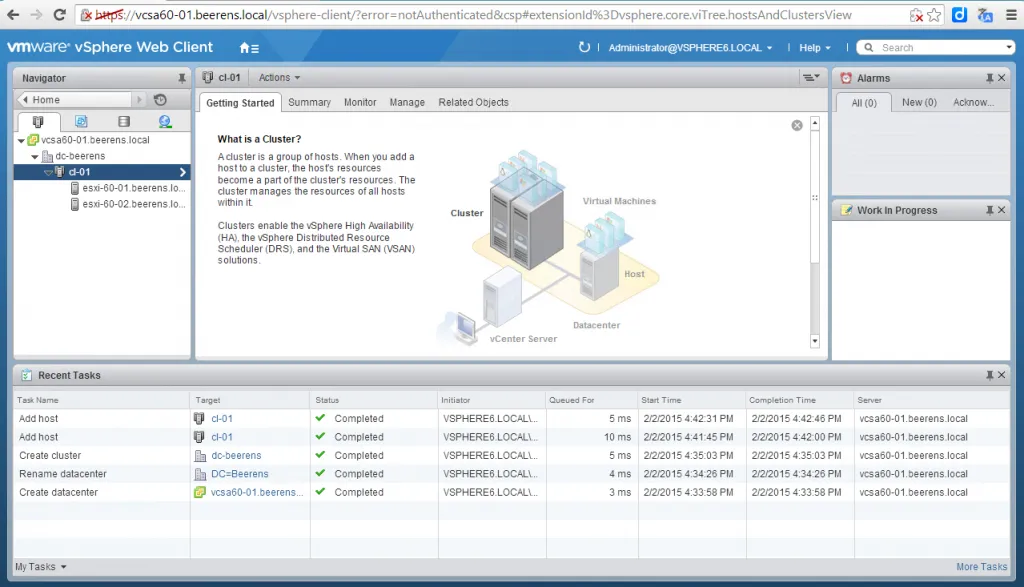Switch to the Storage navigator view

[x=123, y=121]
